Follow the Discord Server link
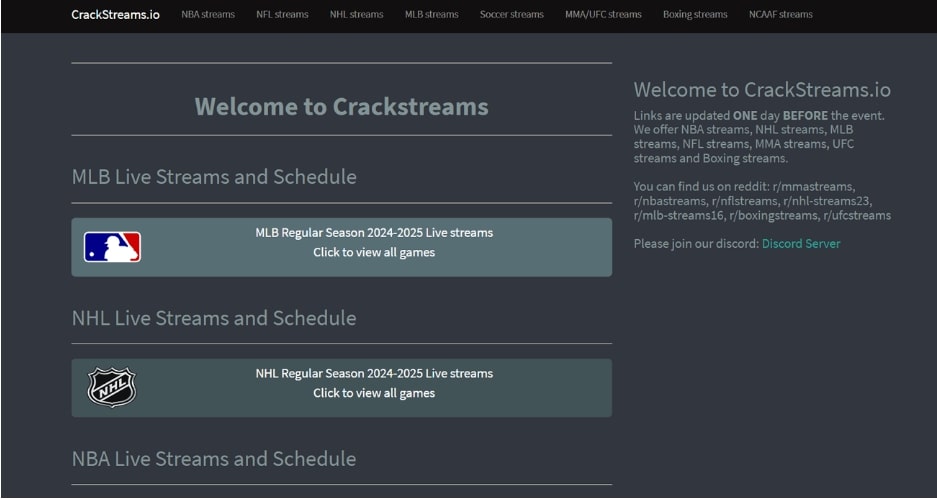937x499 pixels. pyautogui.click(x=801, y=243)
